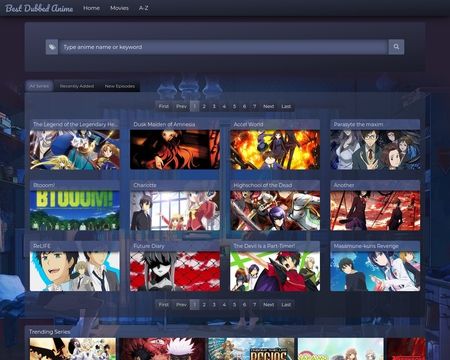Viewport: 450px width, 360px height.
Task: Click Next in the bottom pagination
Action: coord(268,305)
